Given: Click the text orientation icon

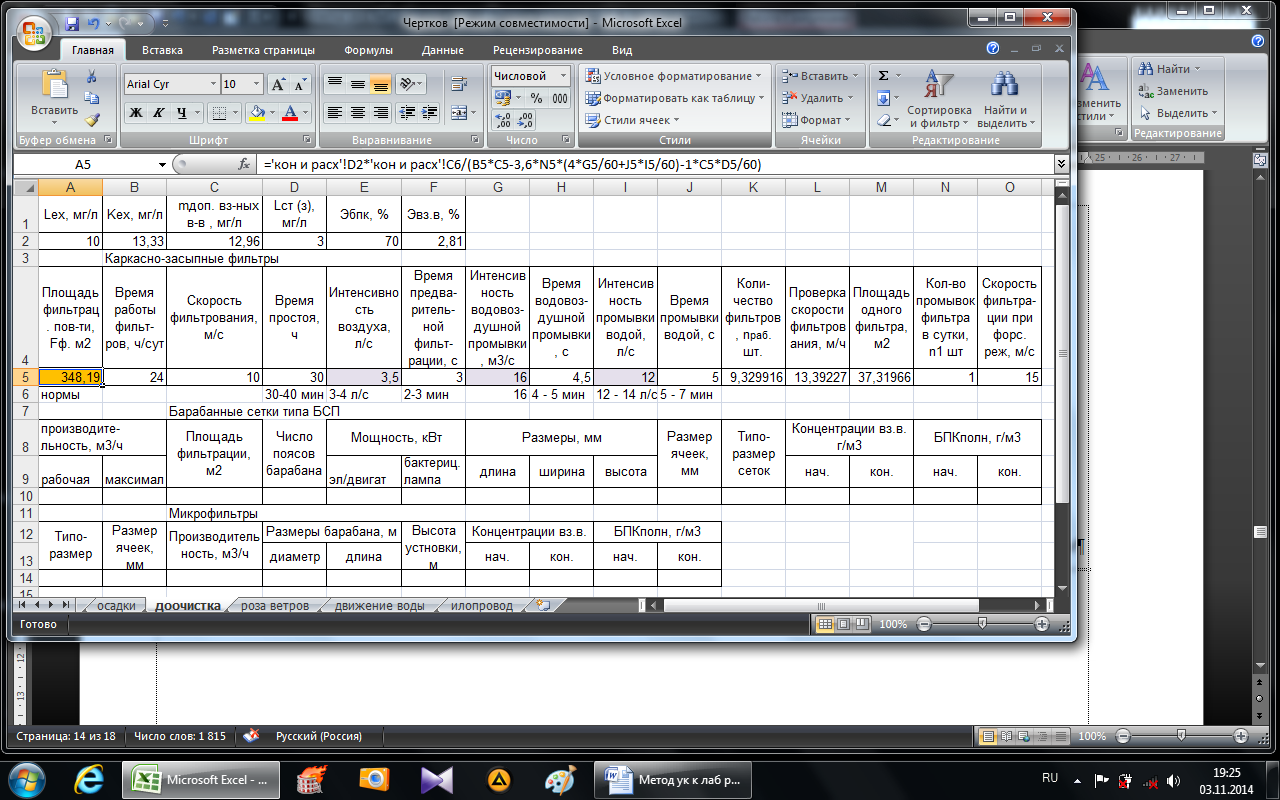Looking at the screenshot, I should pyautogui.click(x=407, y=83).
